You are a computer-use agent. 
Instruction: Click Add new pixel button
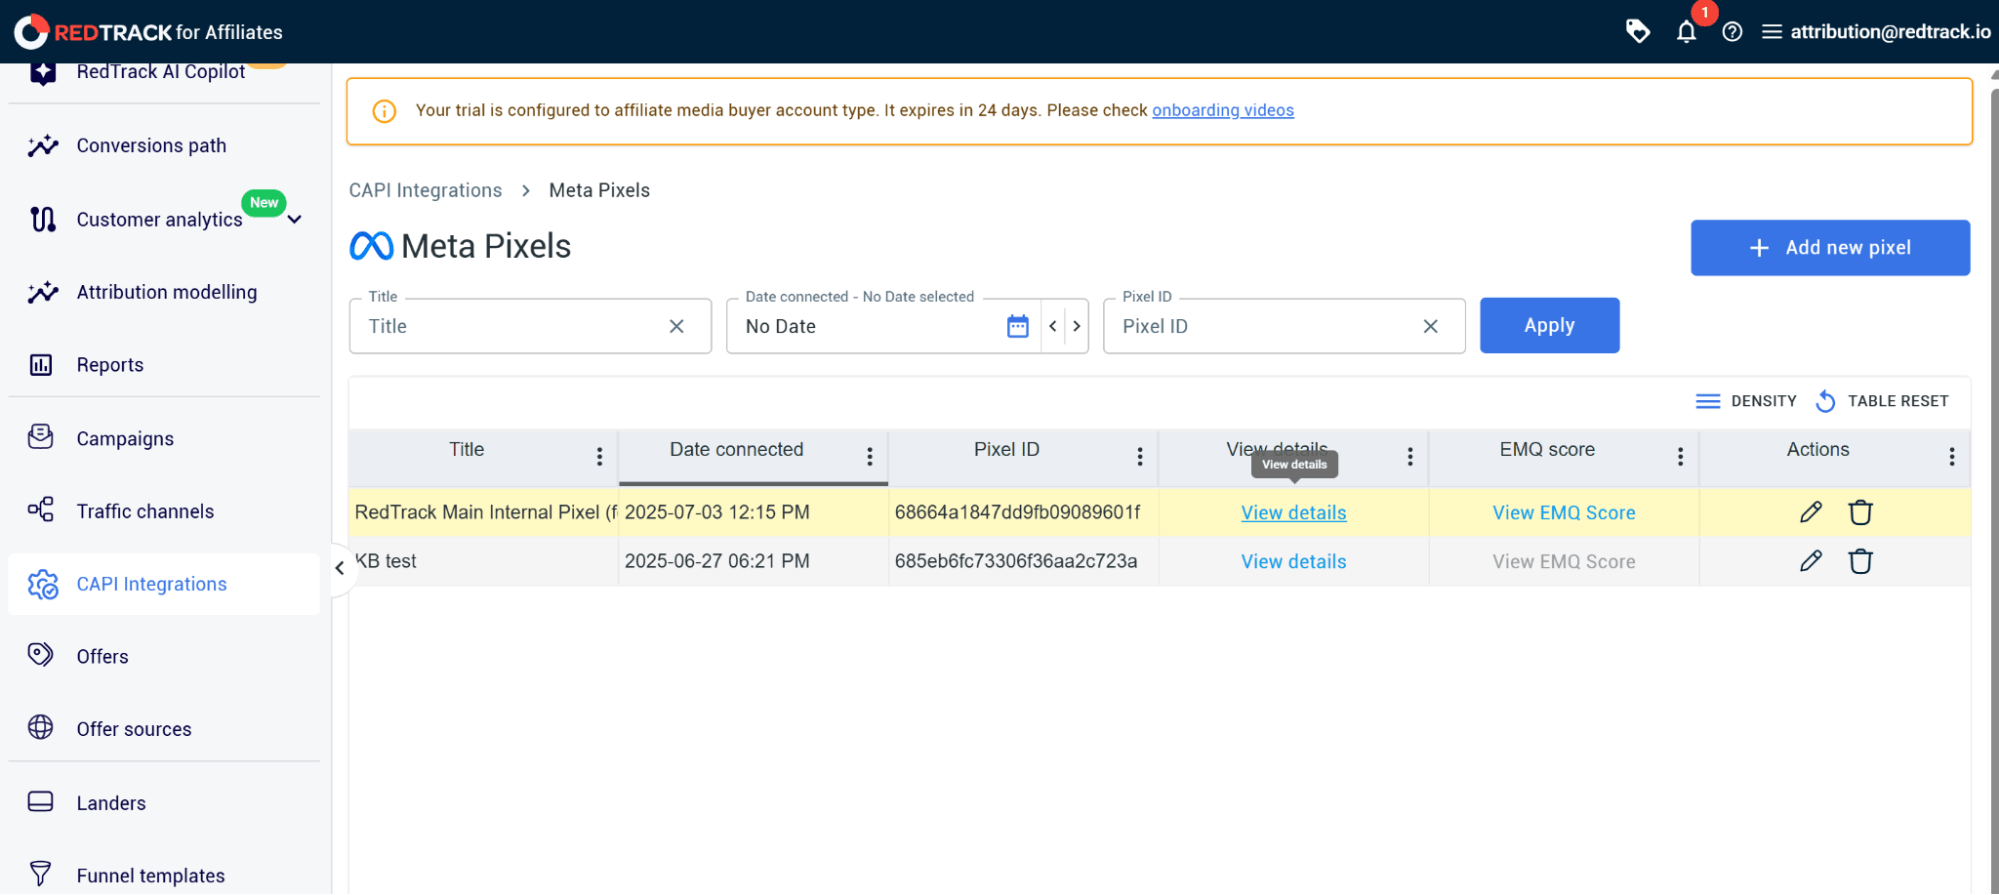click(1830, 248)
